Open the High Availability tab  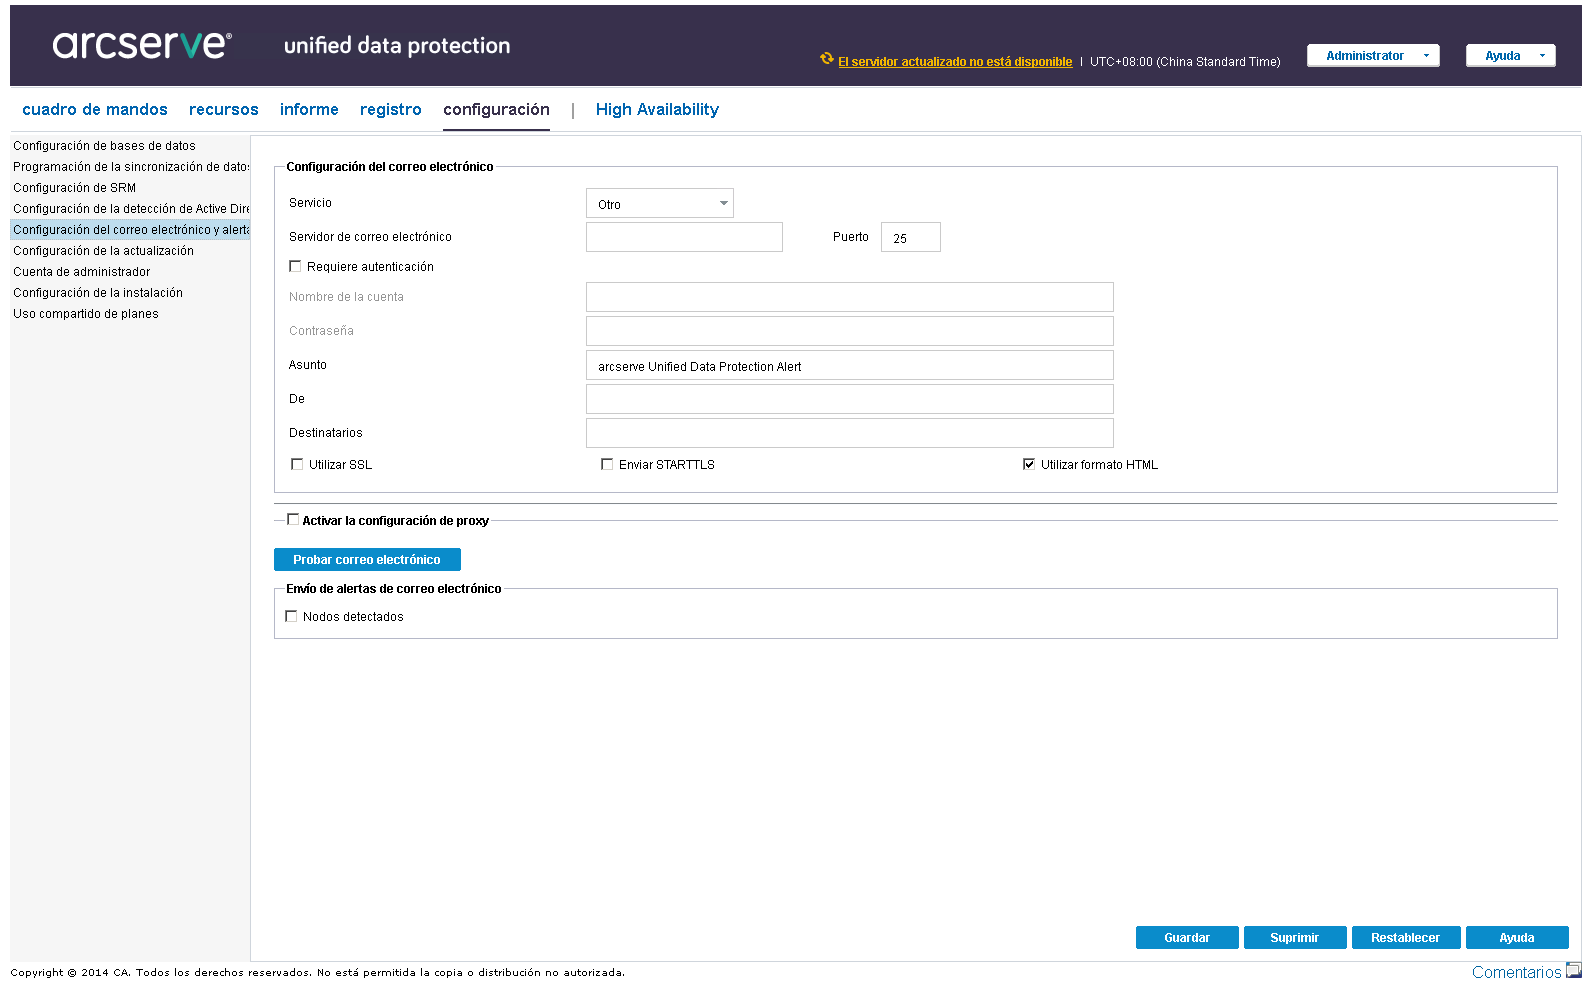(x=657, y=110)
